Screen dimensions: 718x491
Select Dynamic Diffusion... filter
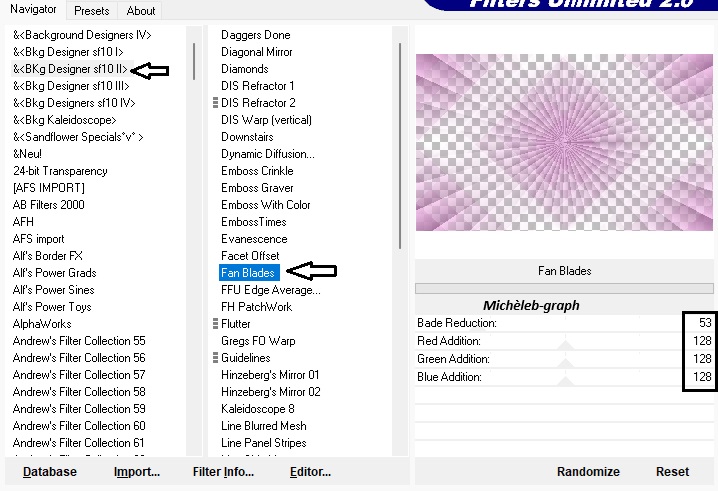click(x=268, y=153)
